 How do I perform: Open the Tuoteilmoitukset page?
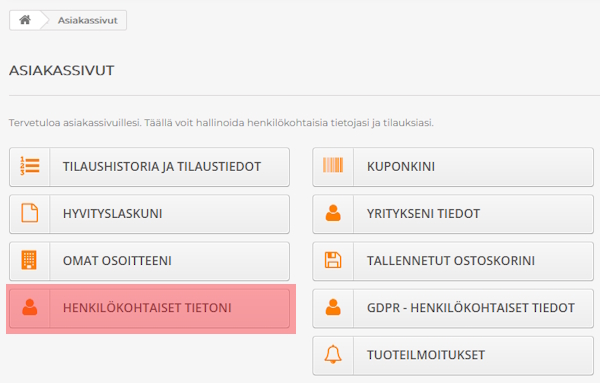(x=453, y=355)
